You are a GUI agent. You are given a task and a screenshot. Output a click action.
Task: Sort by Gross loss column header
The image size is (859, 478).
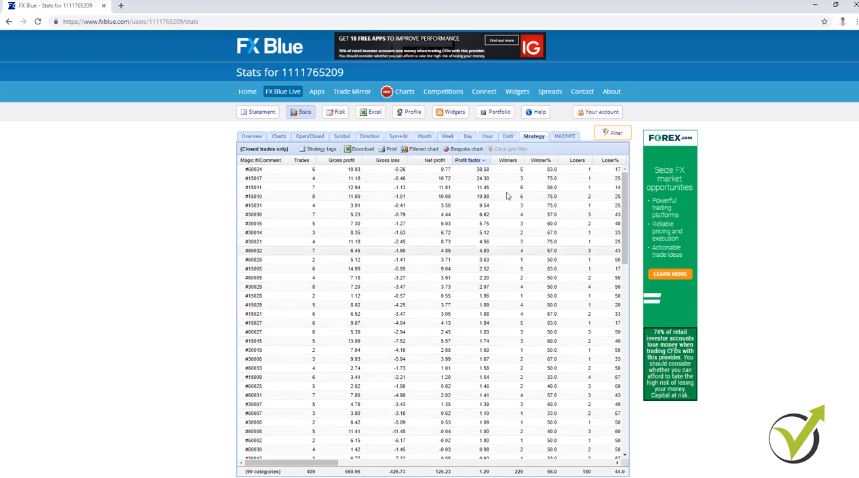point(387,160)
